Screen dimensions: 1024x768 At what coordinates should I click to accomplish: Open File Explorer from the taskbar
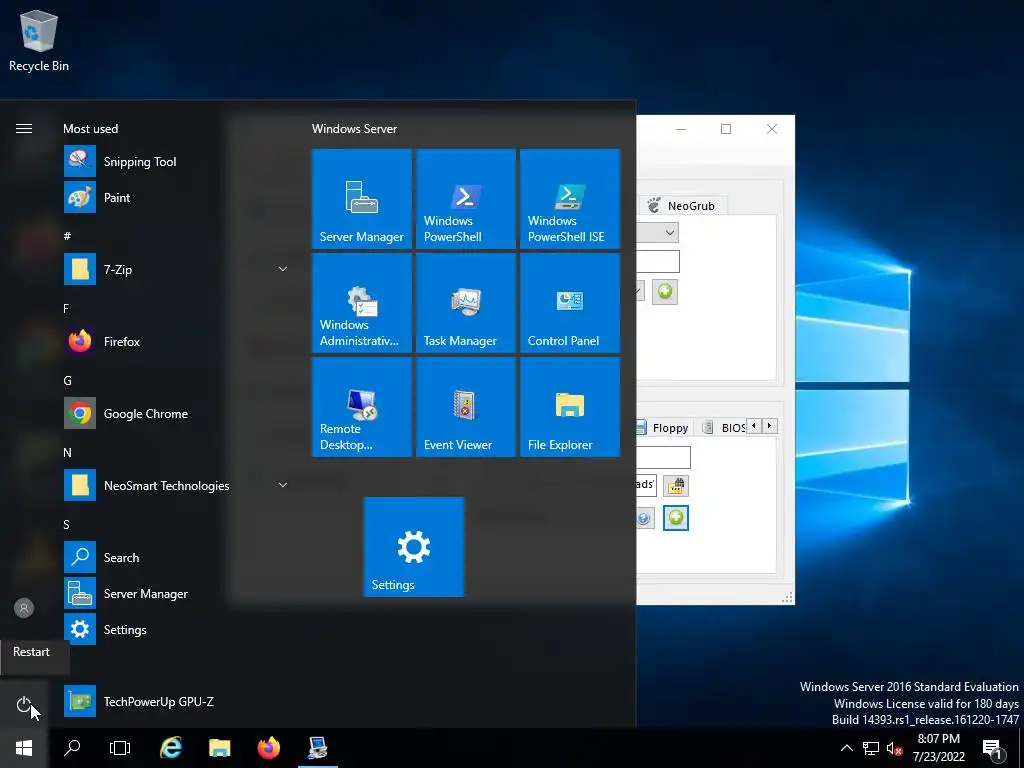point(219,748)
